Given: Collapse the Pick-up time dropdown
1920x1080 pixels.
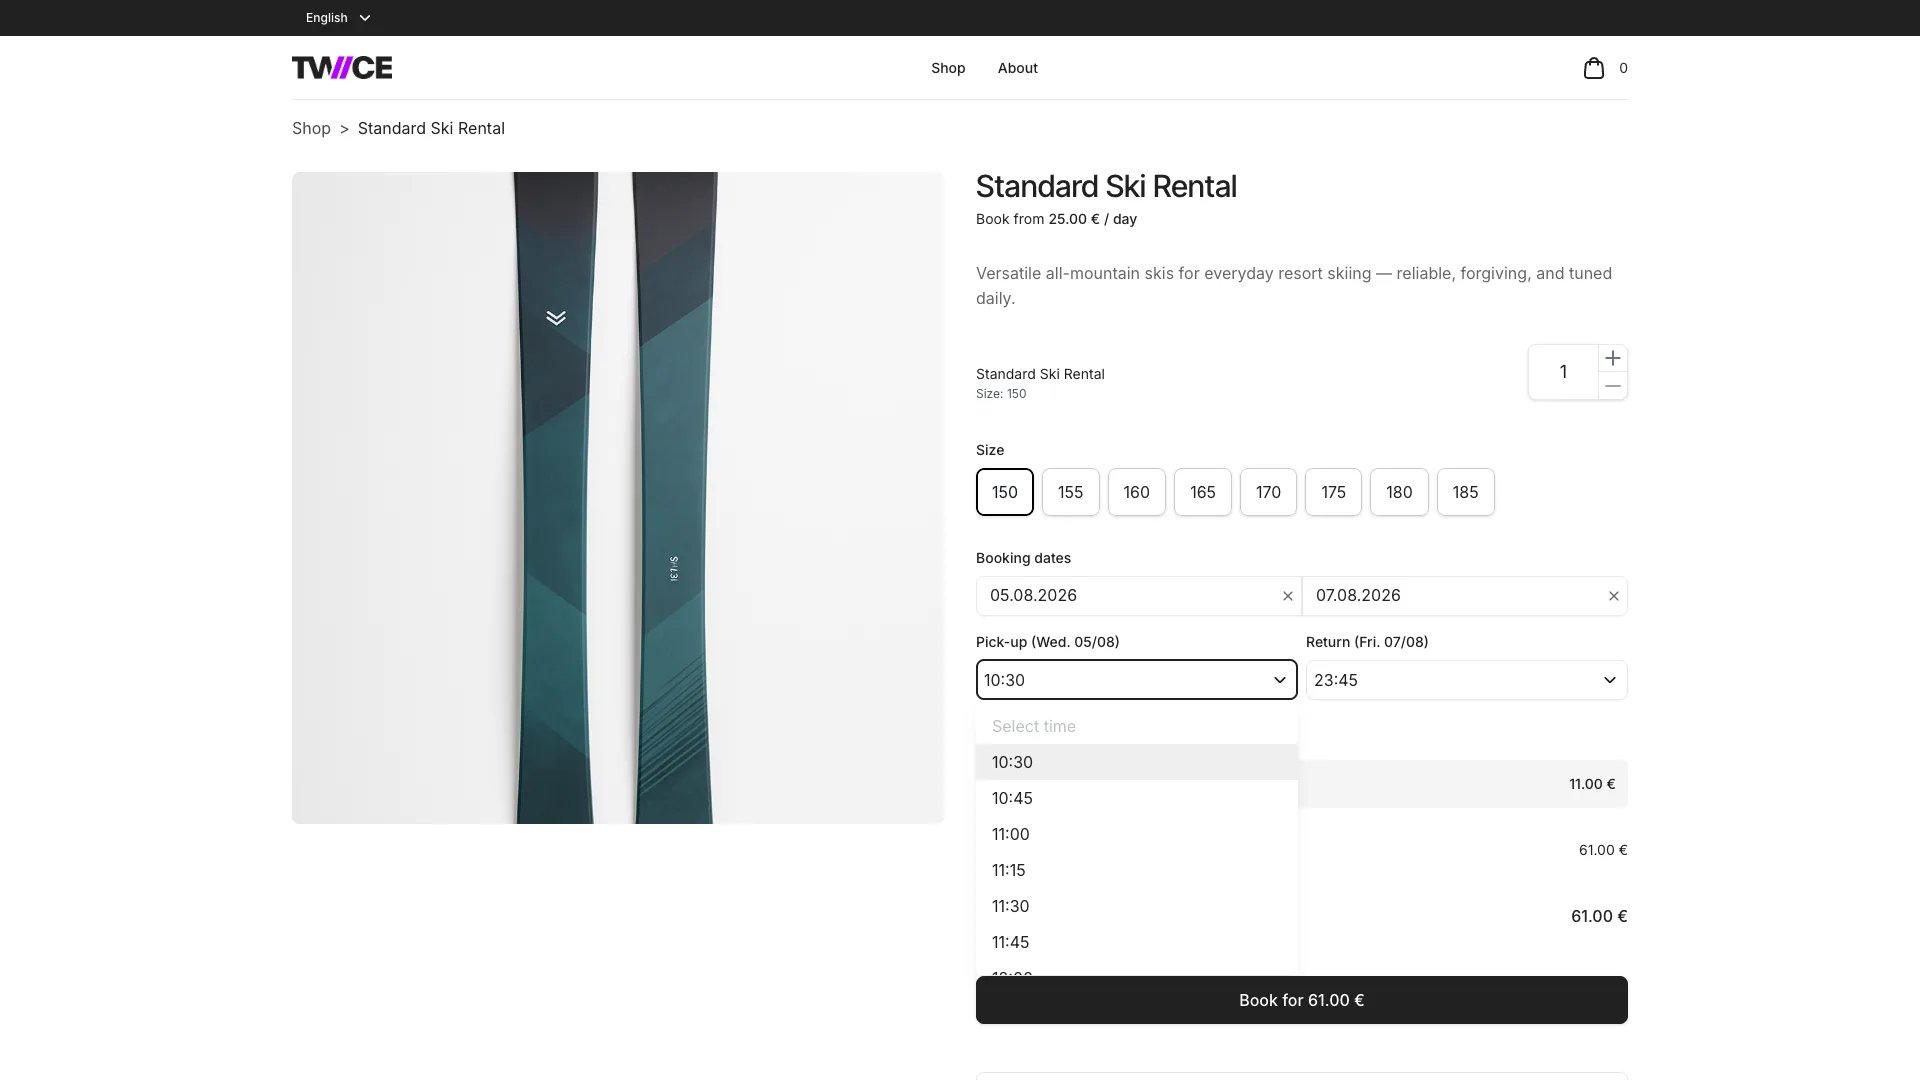Looking at the screenshot, I should coord(1137,680).
